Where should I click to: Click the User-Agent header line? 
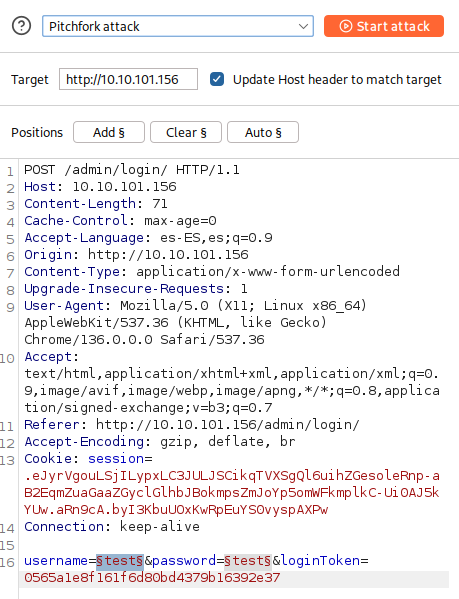(196, 322)
